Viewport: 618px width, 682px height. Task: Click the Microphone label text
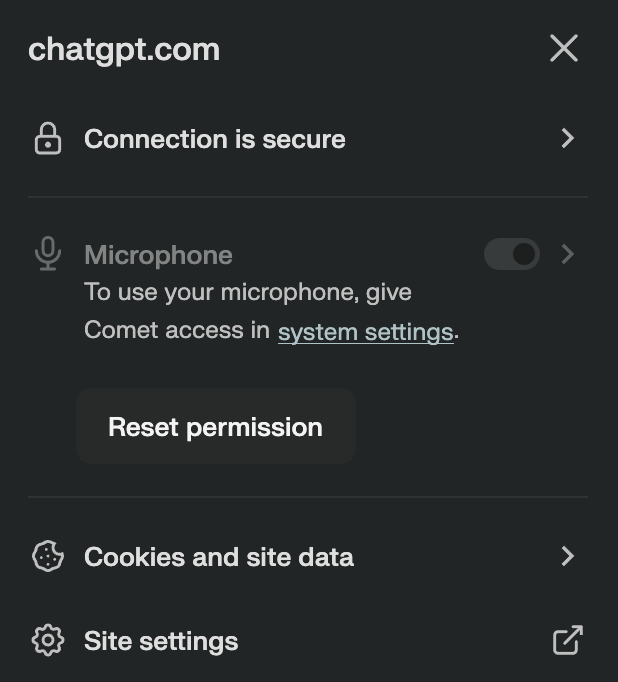[x=158, y=255]
